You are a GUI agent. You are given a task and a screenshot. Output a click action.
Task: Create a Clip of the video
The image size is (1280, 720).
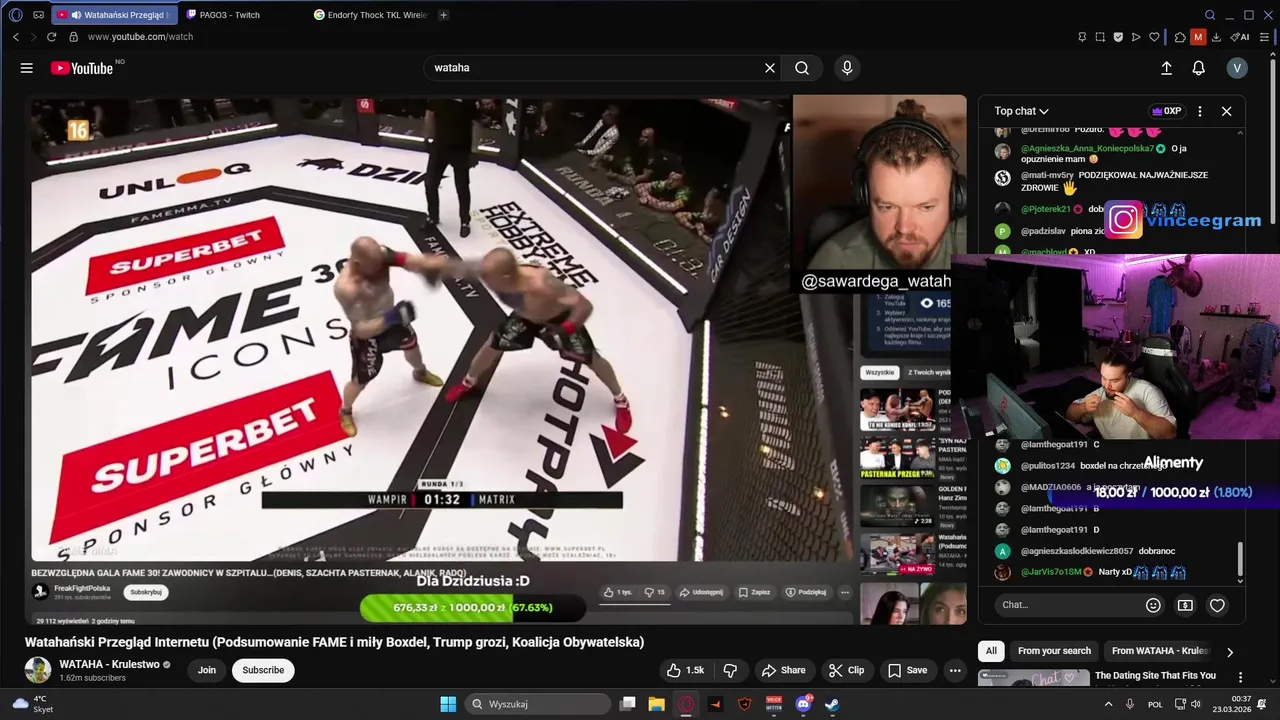(846, 670)
